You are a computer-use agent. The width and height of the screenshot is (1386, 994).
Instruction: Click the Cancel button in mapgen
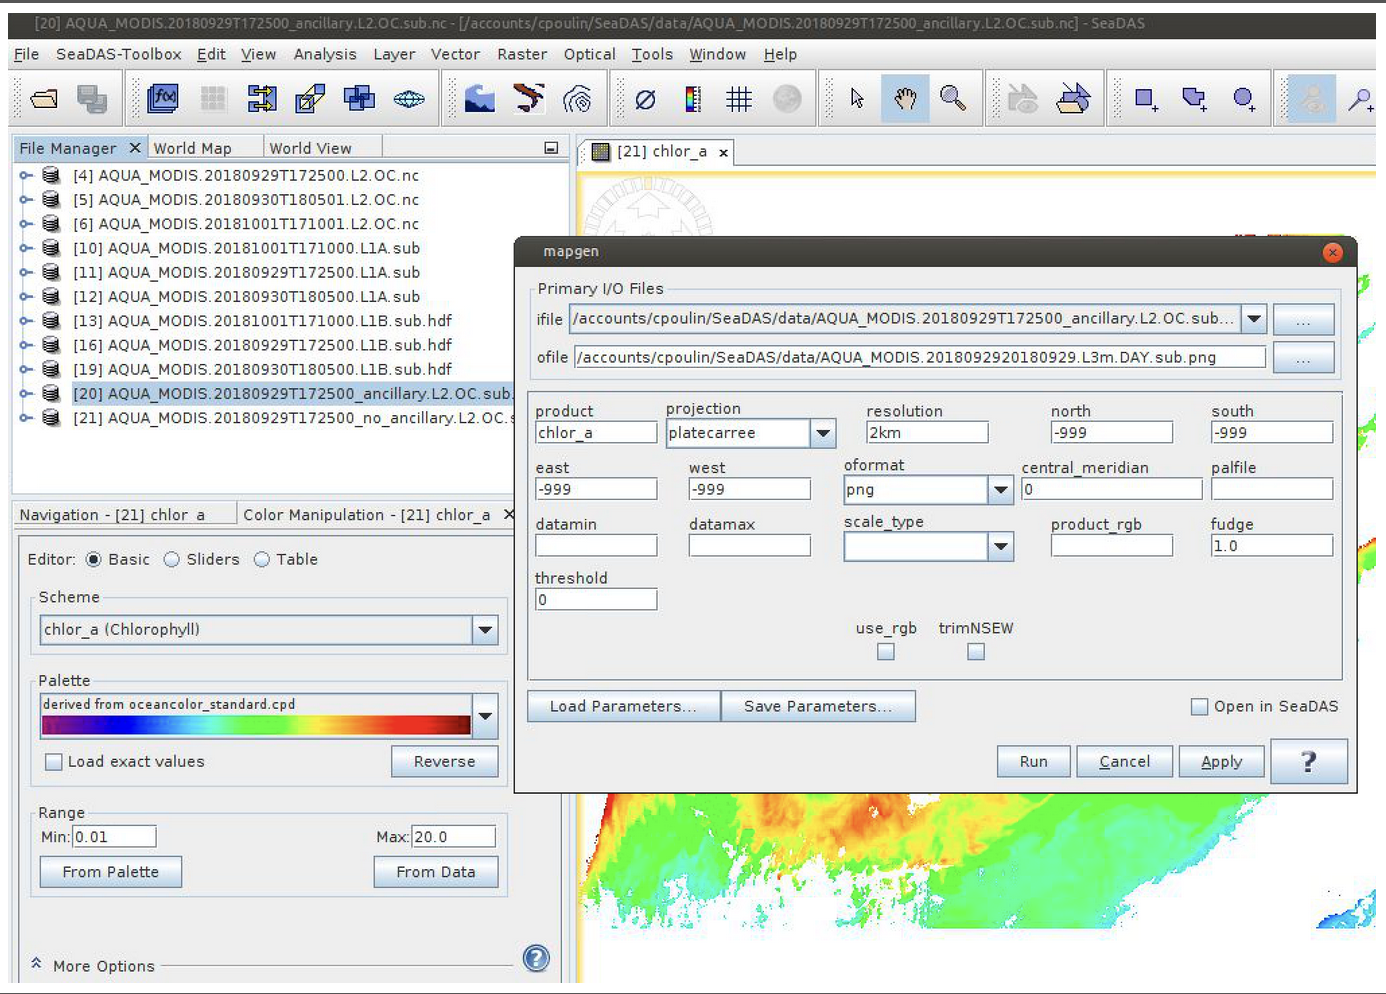(x=1124, y=762)
